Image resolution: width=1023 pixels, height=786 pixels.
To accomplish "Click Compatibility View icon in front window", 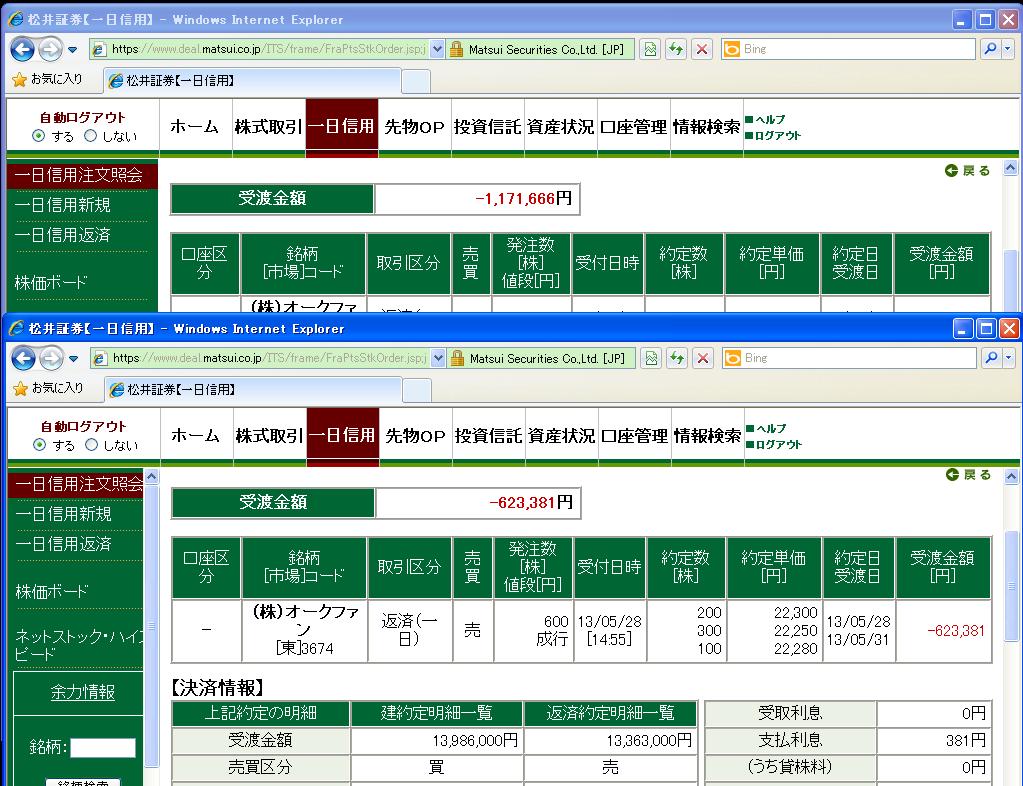I will 651,358.
